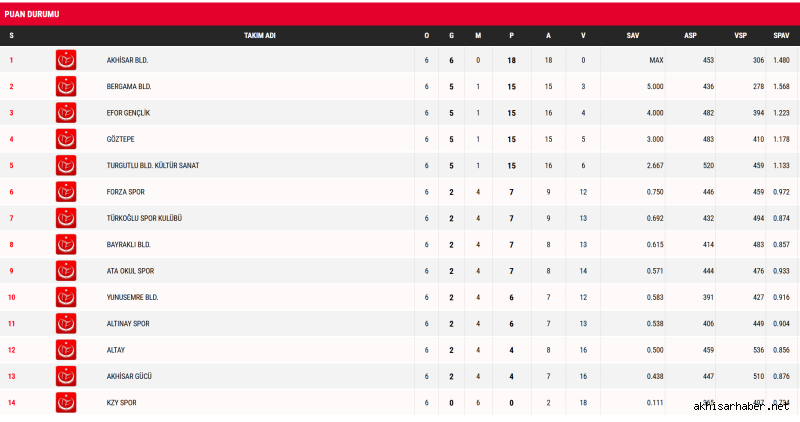Viewport: 800px width, 422px height.
Task: Click the Efor Gençlik team logo icon
Action: [66, 113]
